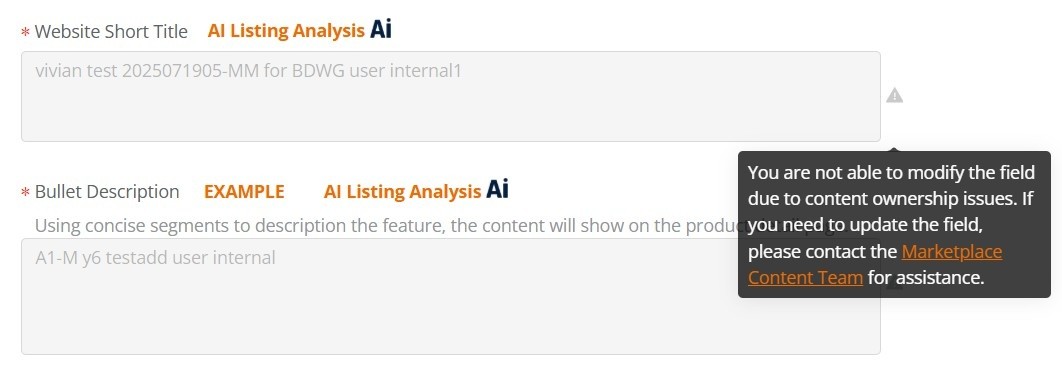Screen dimensions: 1062x371
Task: Click the red asterisk before Website Short Title
Action: click(26, 32)
